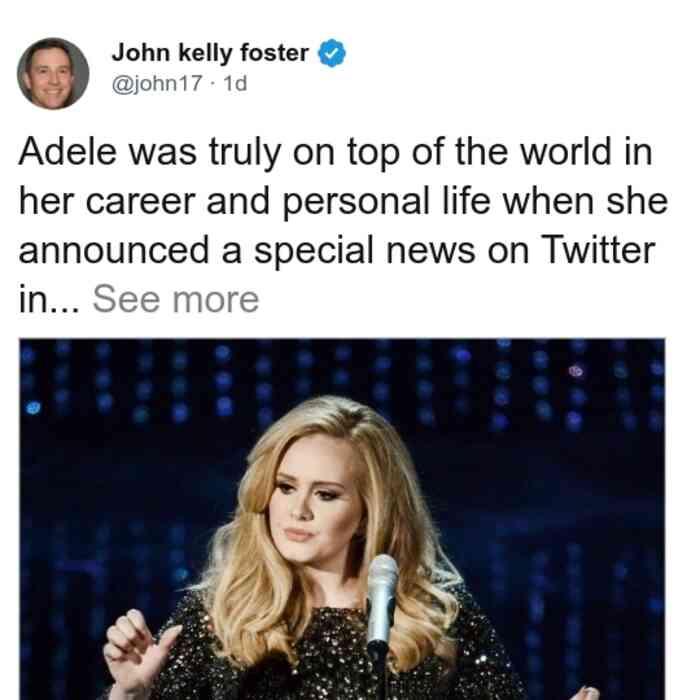Open the John kelly foster display name

(x=210, y=53)
